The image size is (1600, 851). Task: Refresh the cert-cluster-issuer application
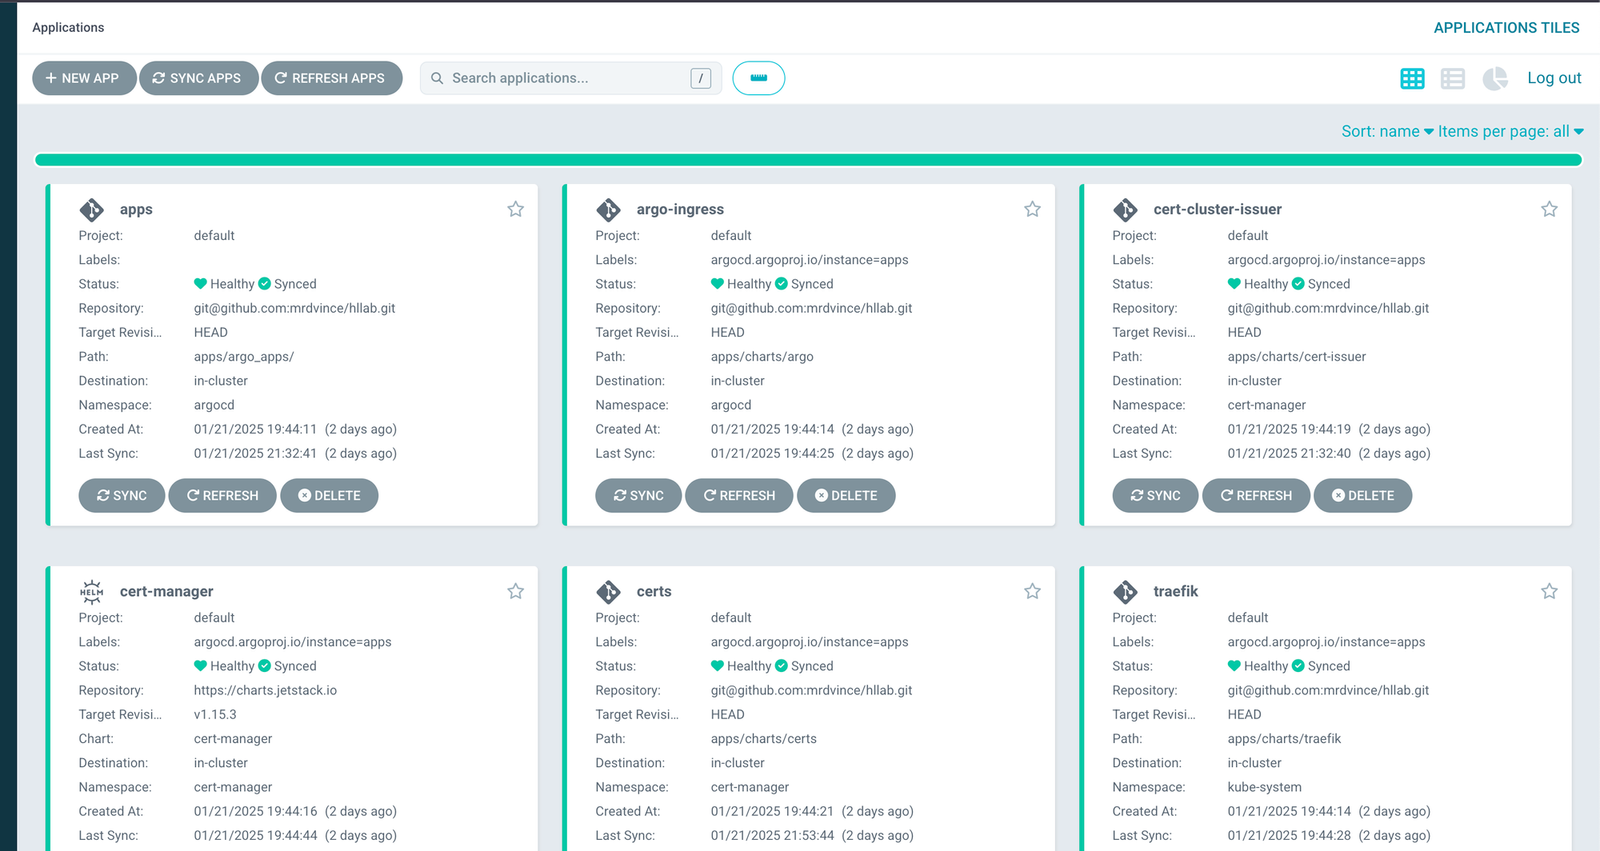coord(1256,495)
